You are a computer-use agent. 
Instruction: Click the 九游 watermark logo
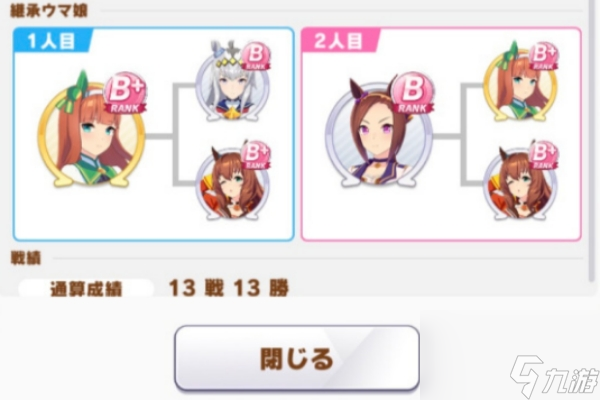click(x=554, y=376)
